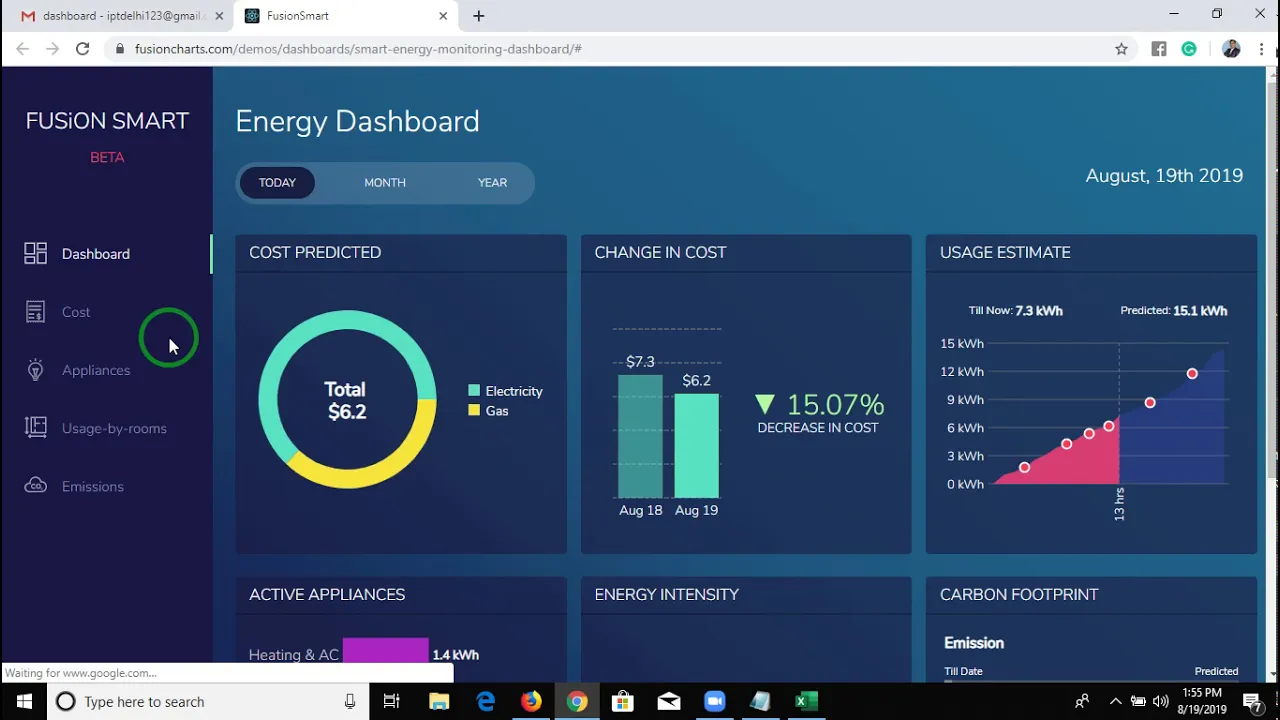This screenshot has height=720, width=1280.
Task: Open Excel from the taskbar
Action: click(x=806, y=701)
